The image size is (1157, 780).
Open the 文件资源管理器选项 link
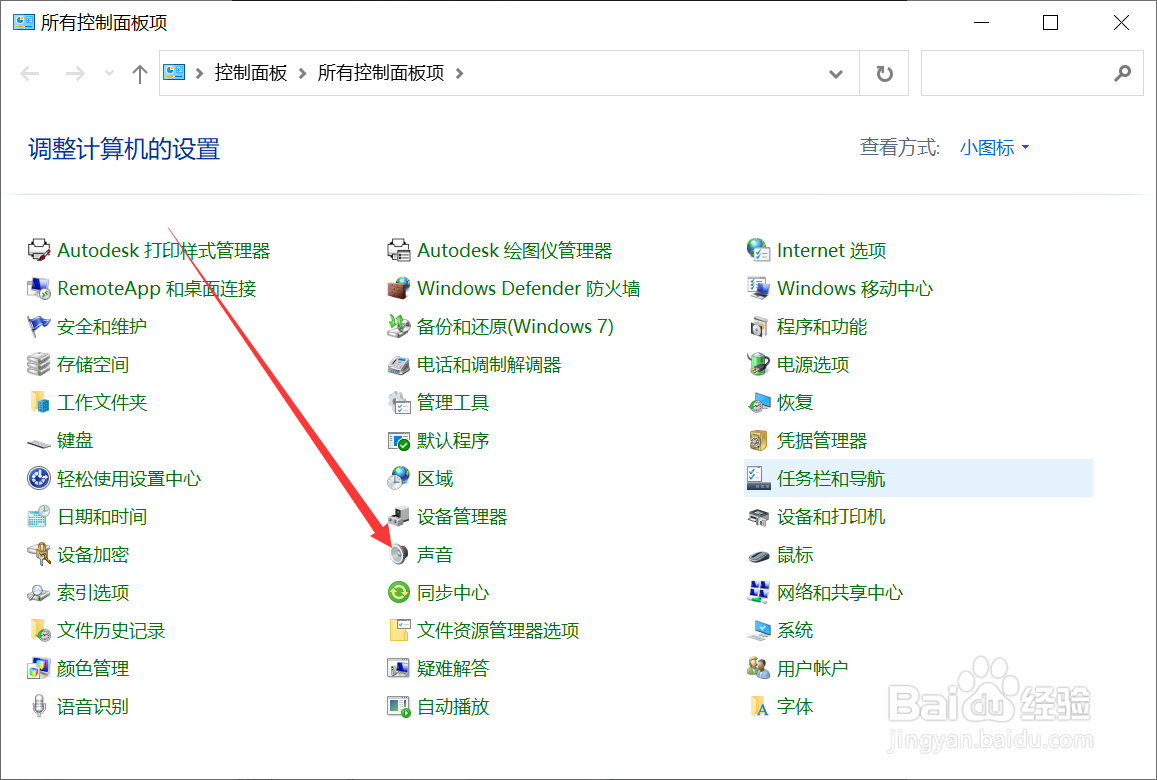coord(498,630)
